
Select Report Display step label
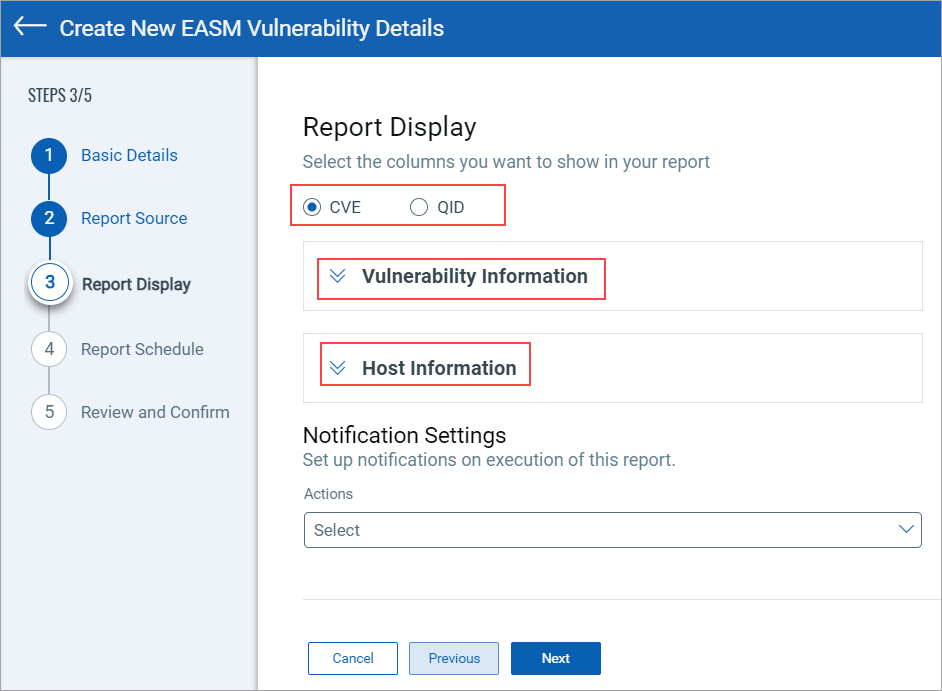(x=136, y=284)
